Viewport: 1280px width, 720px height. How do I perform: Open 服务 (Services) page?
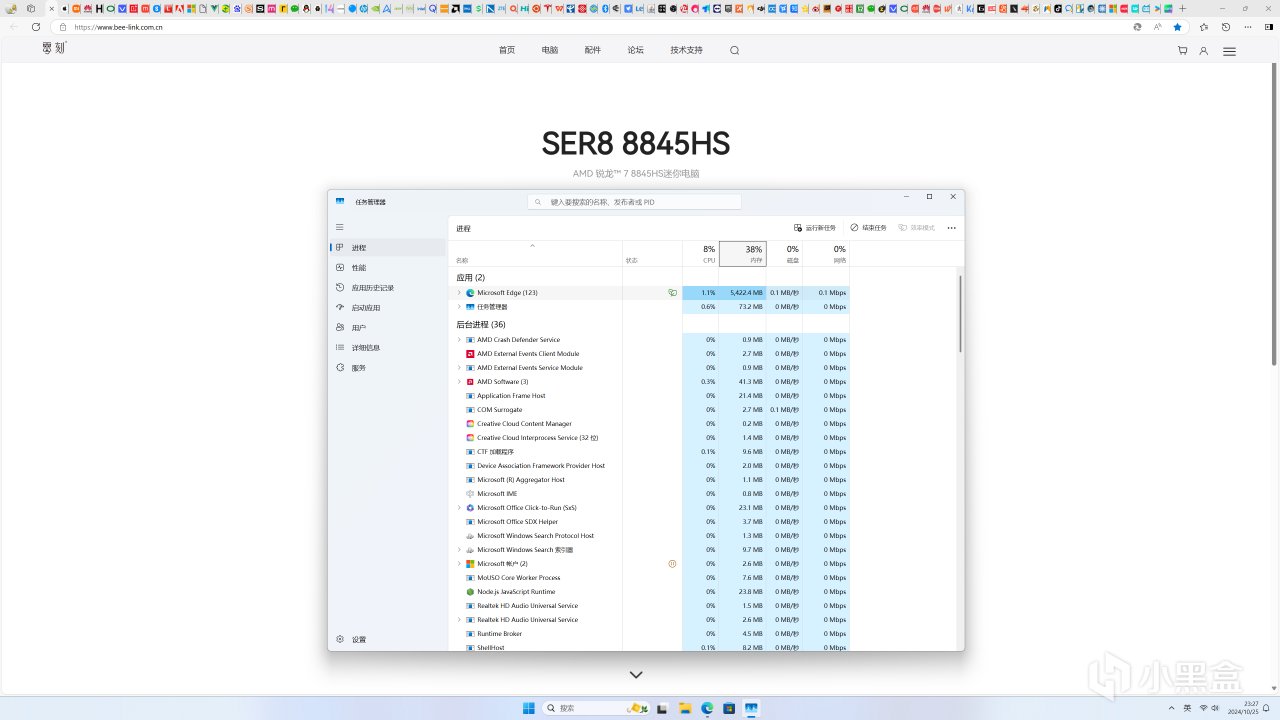click(388, 368)
